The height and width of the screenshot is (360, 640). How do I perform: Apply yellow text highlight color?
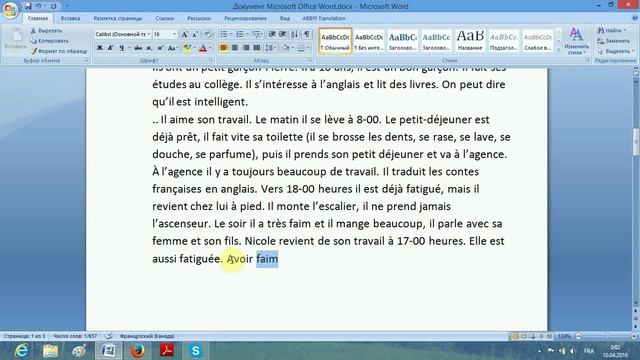point(187,48)
